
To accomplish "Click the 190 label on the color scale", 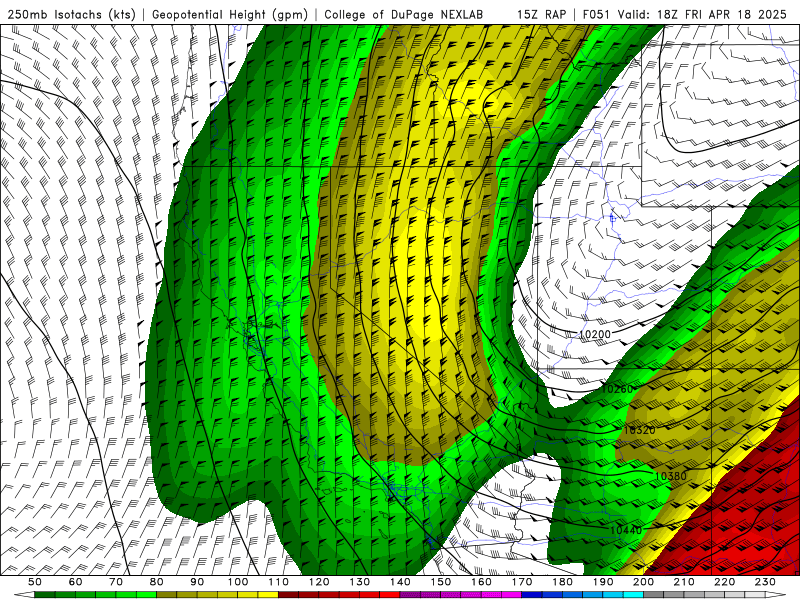I will [x=603, y=582].
